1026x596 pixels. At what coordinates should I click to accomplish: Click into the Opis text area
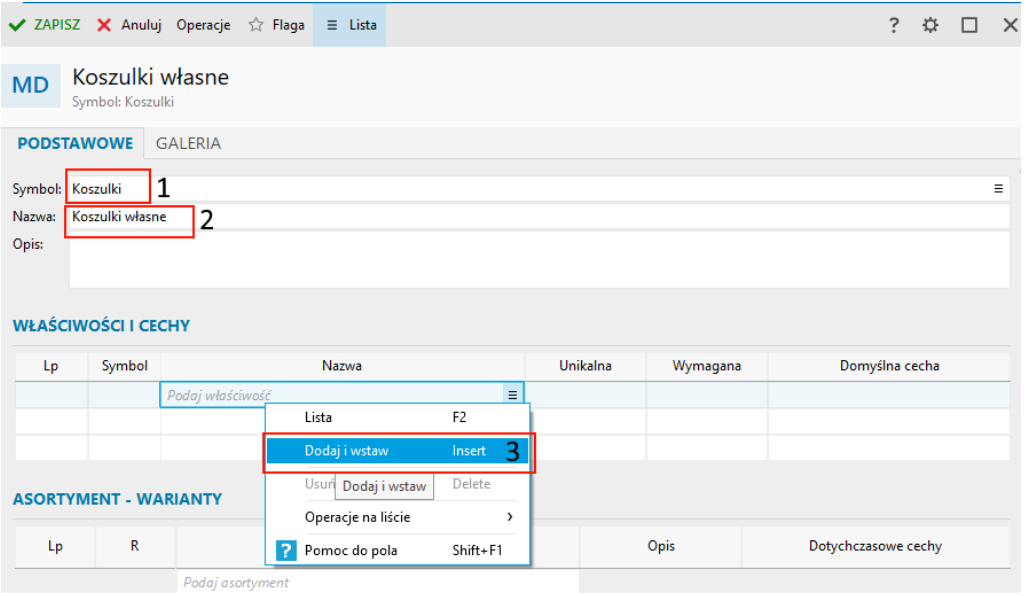tap(539, 260)
